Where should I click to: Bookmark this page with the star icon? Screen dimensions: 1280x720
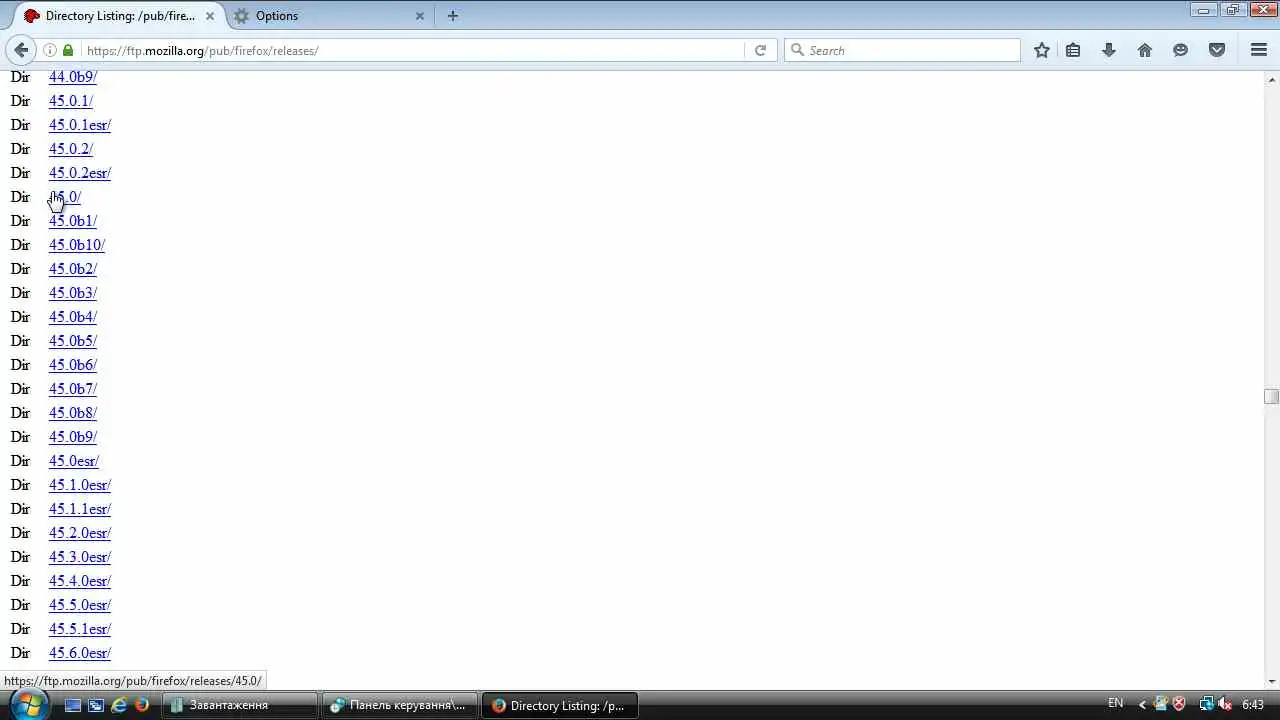pyautogui.click(x=1042, y=50)
